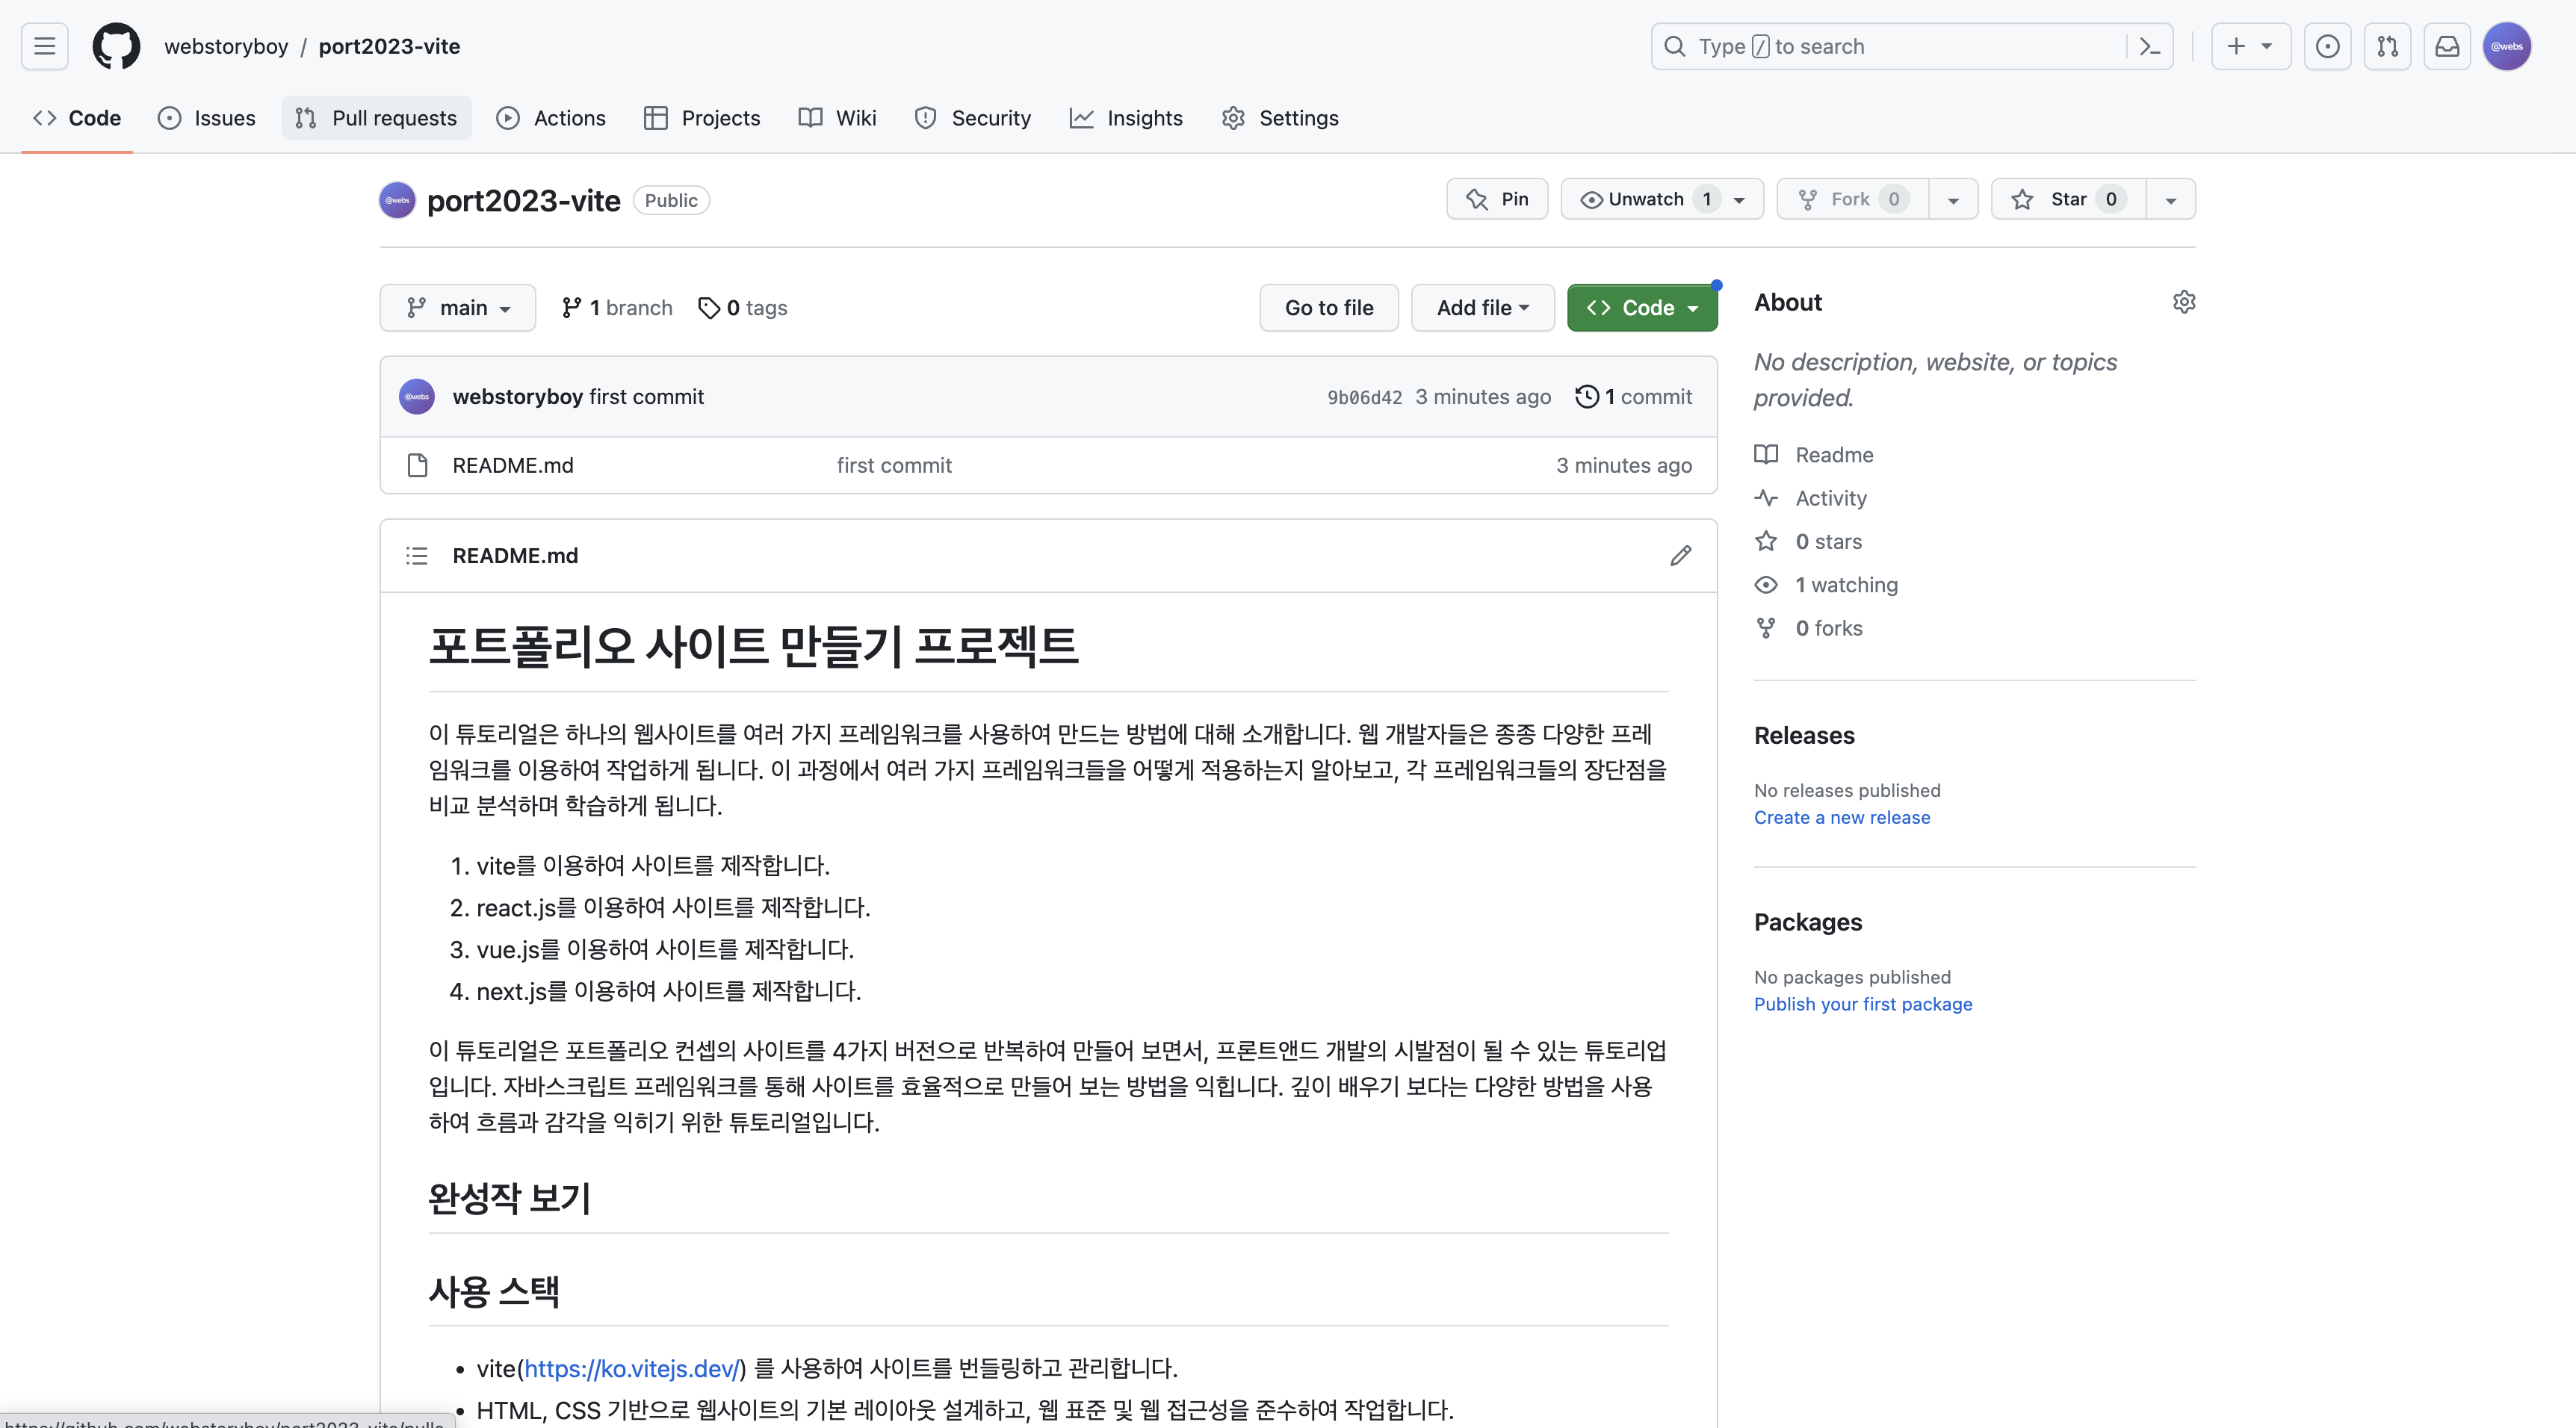Click the fork icon next to 0 forks
Screen dimensions: 2576x1428
point(1766,628)
